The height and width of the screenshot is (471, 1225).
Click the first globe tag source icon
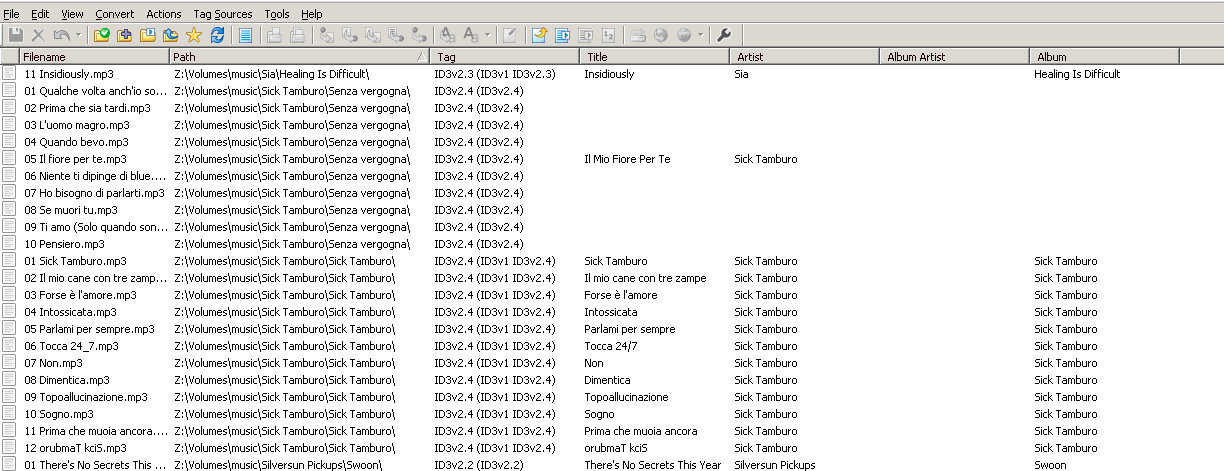pyautogui.click(x=661, y=35)
